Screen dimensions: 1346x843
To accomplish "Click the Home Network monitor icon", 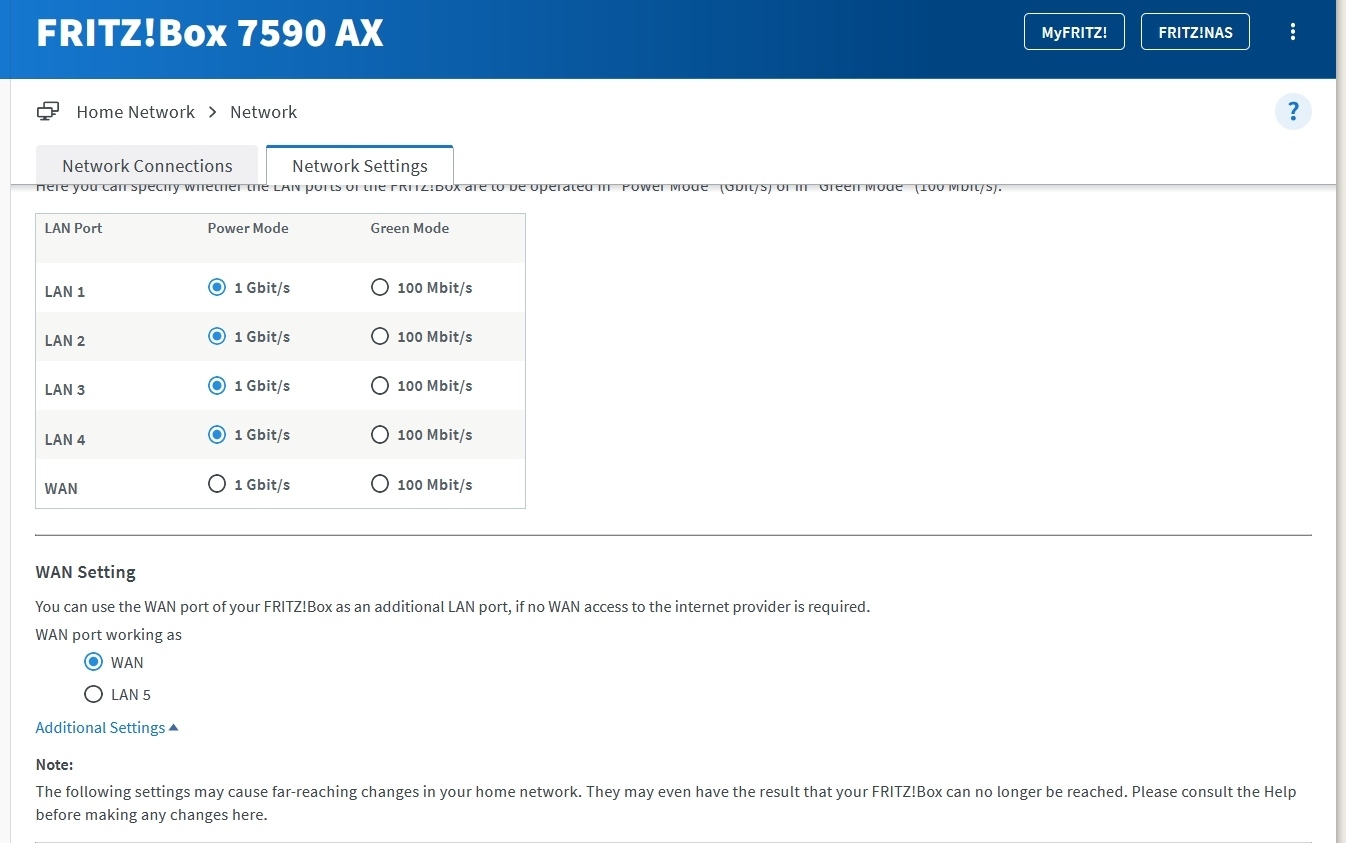I will [48, 111].
